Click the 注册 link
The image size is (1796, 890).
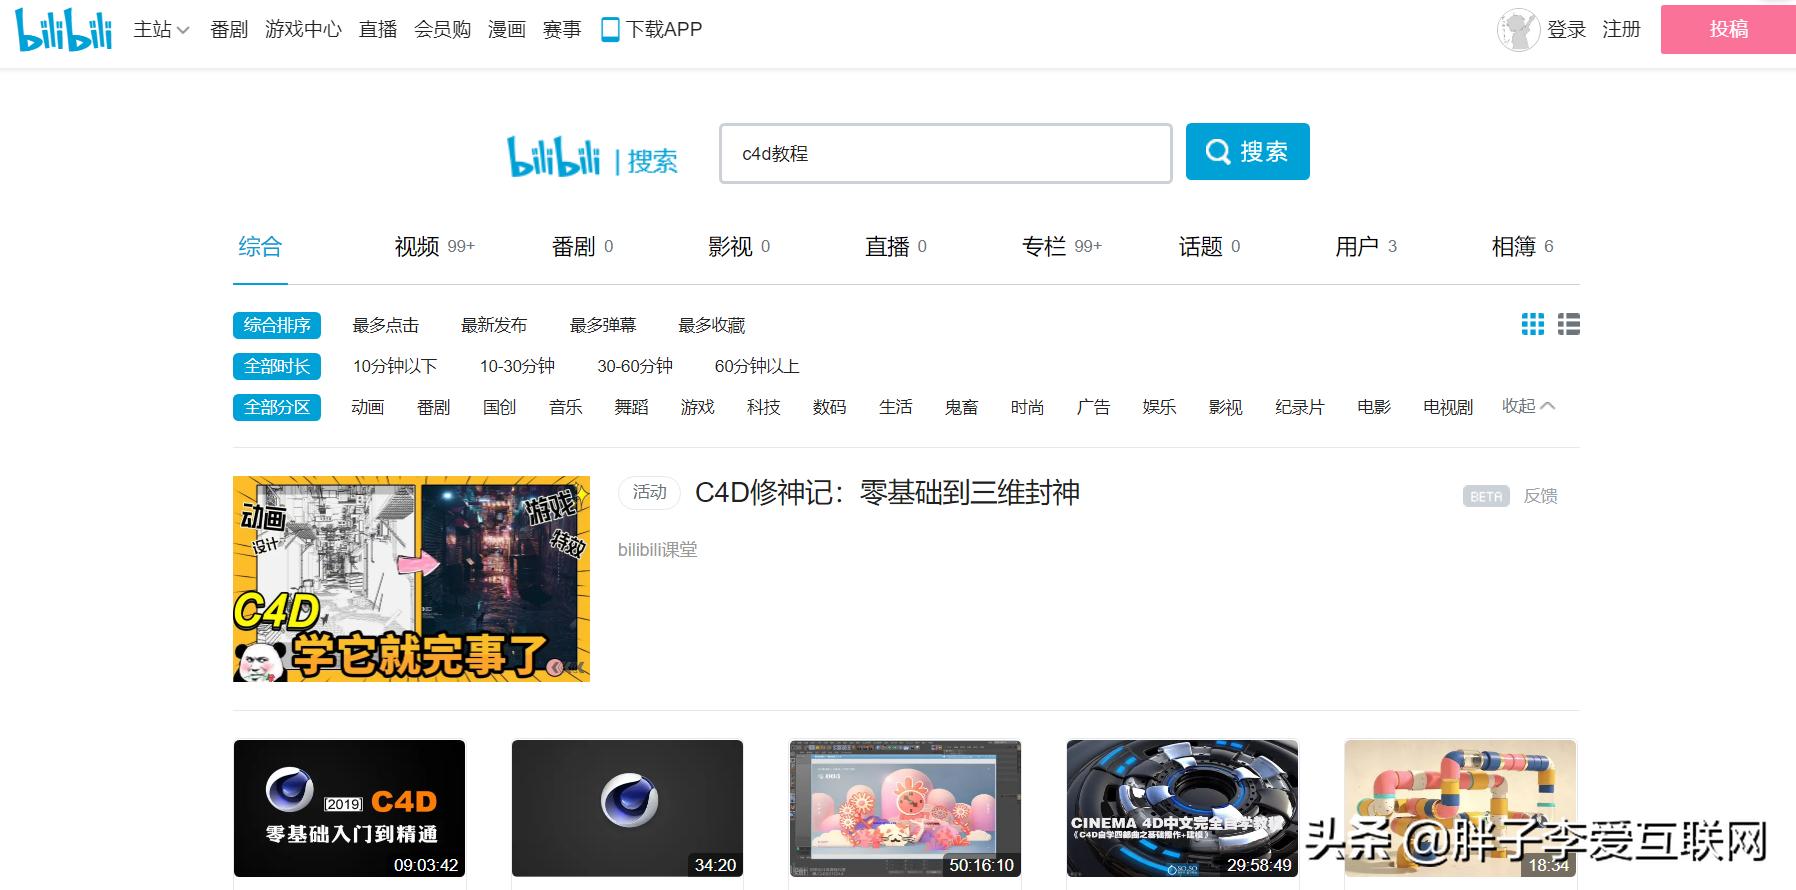click(x=1621, y=30)
